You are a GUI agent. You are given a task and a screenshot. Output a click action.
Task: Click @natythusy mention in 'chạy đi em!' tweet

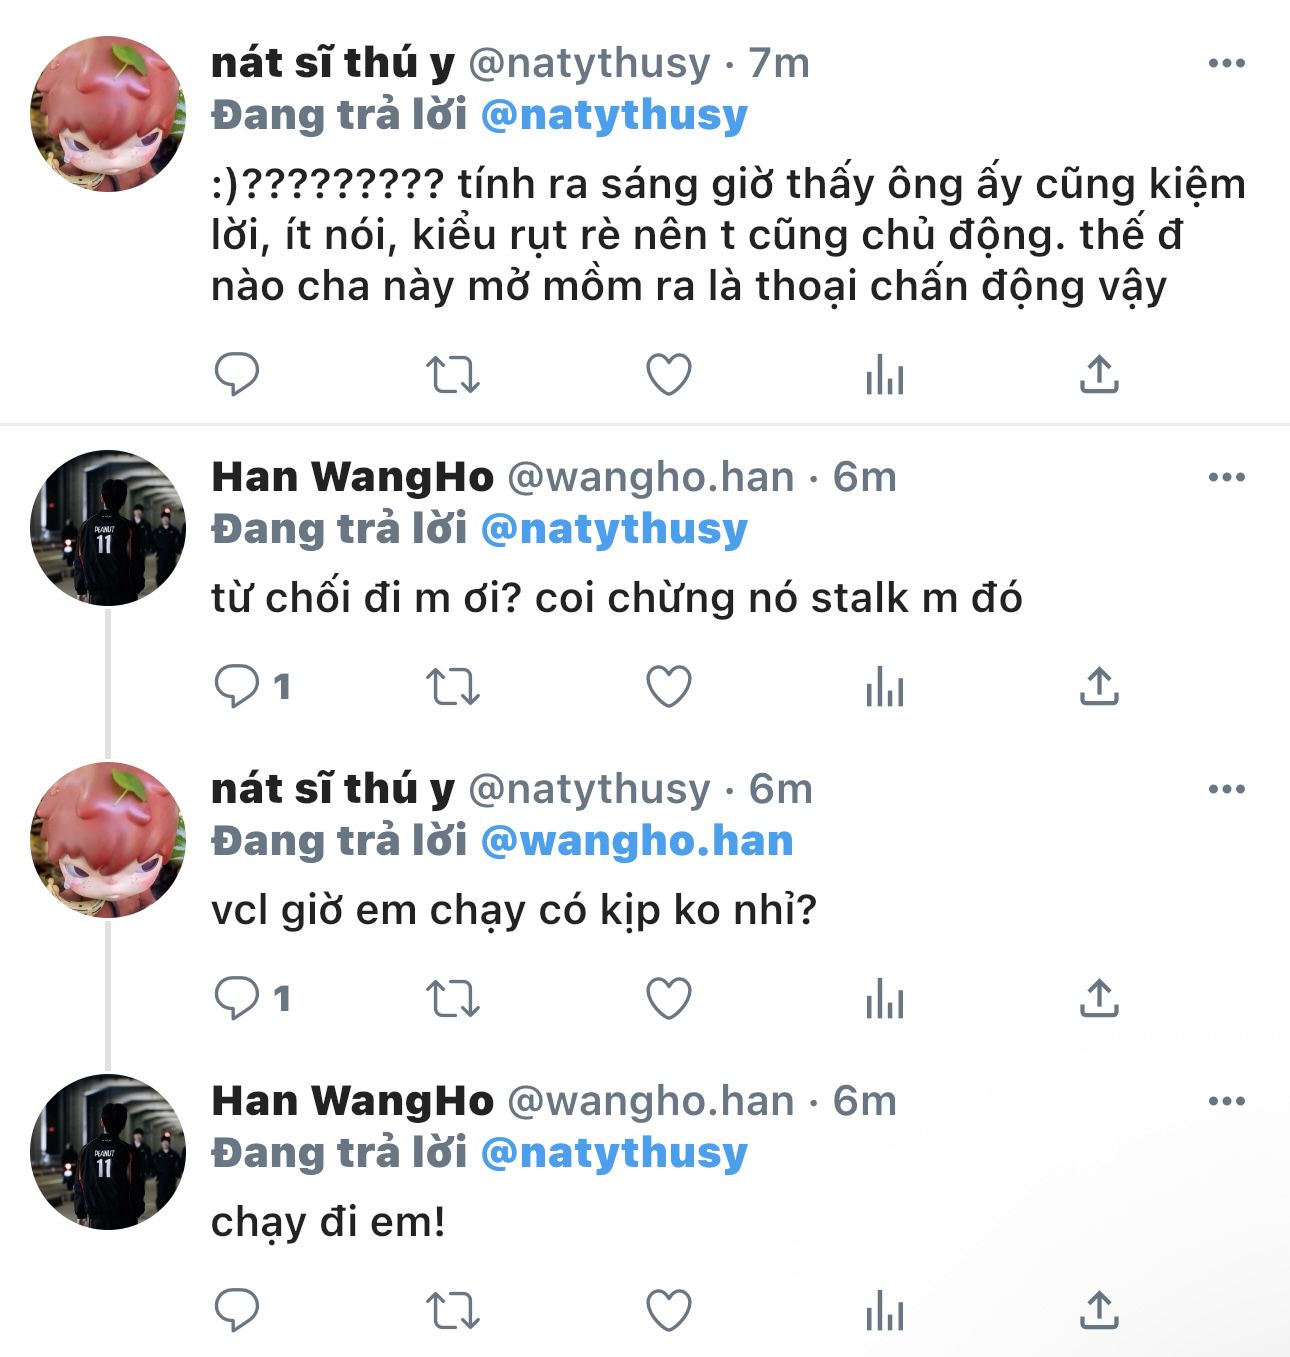point(614,1153)
